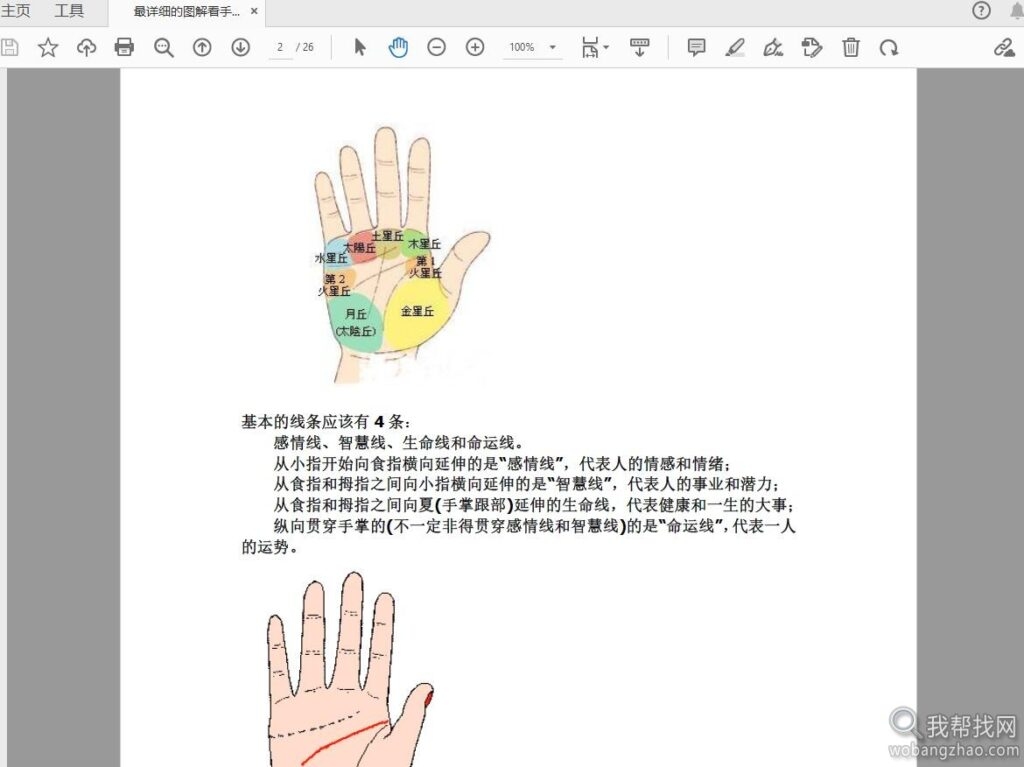Rotate the current page
1024x767 pixels.
click(x=890, y=46)
